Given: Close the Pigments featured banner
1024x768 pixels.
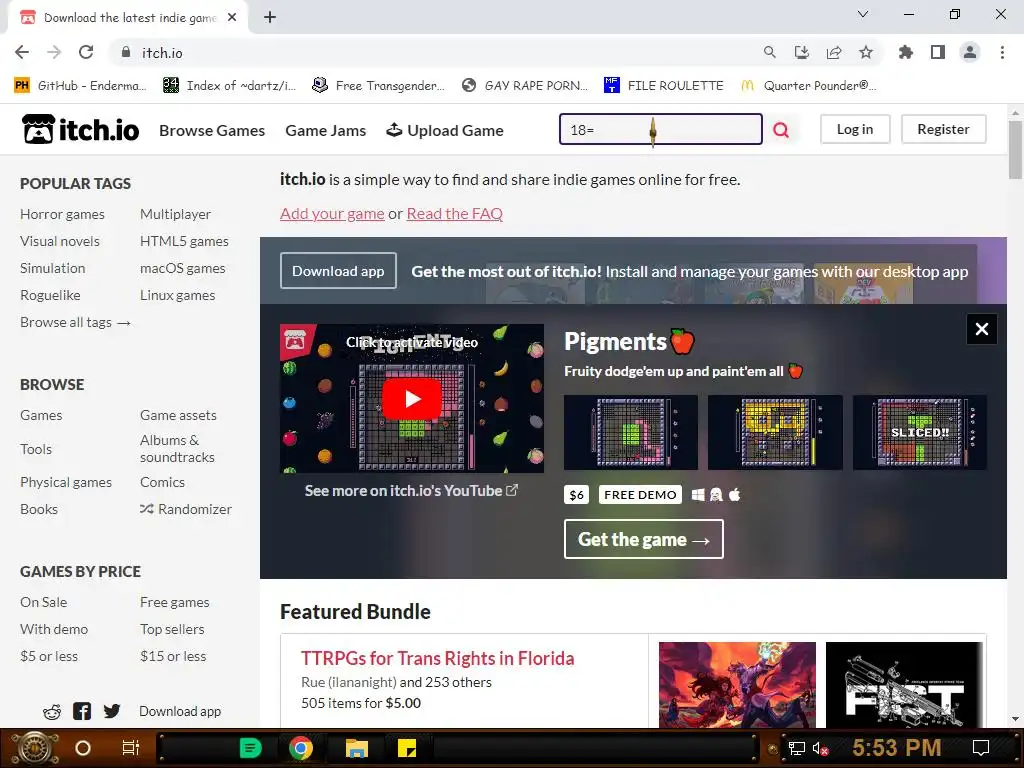Looking at the screenshot, I should (x=982, y=329).
